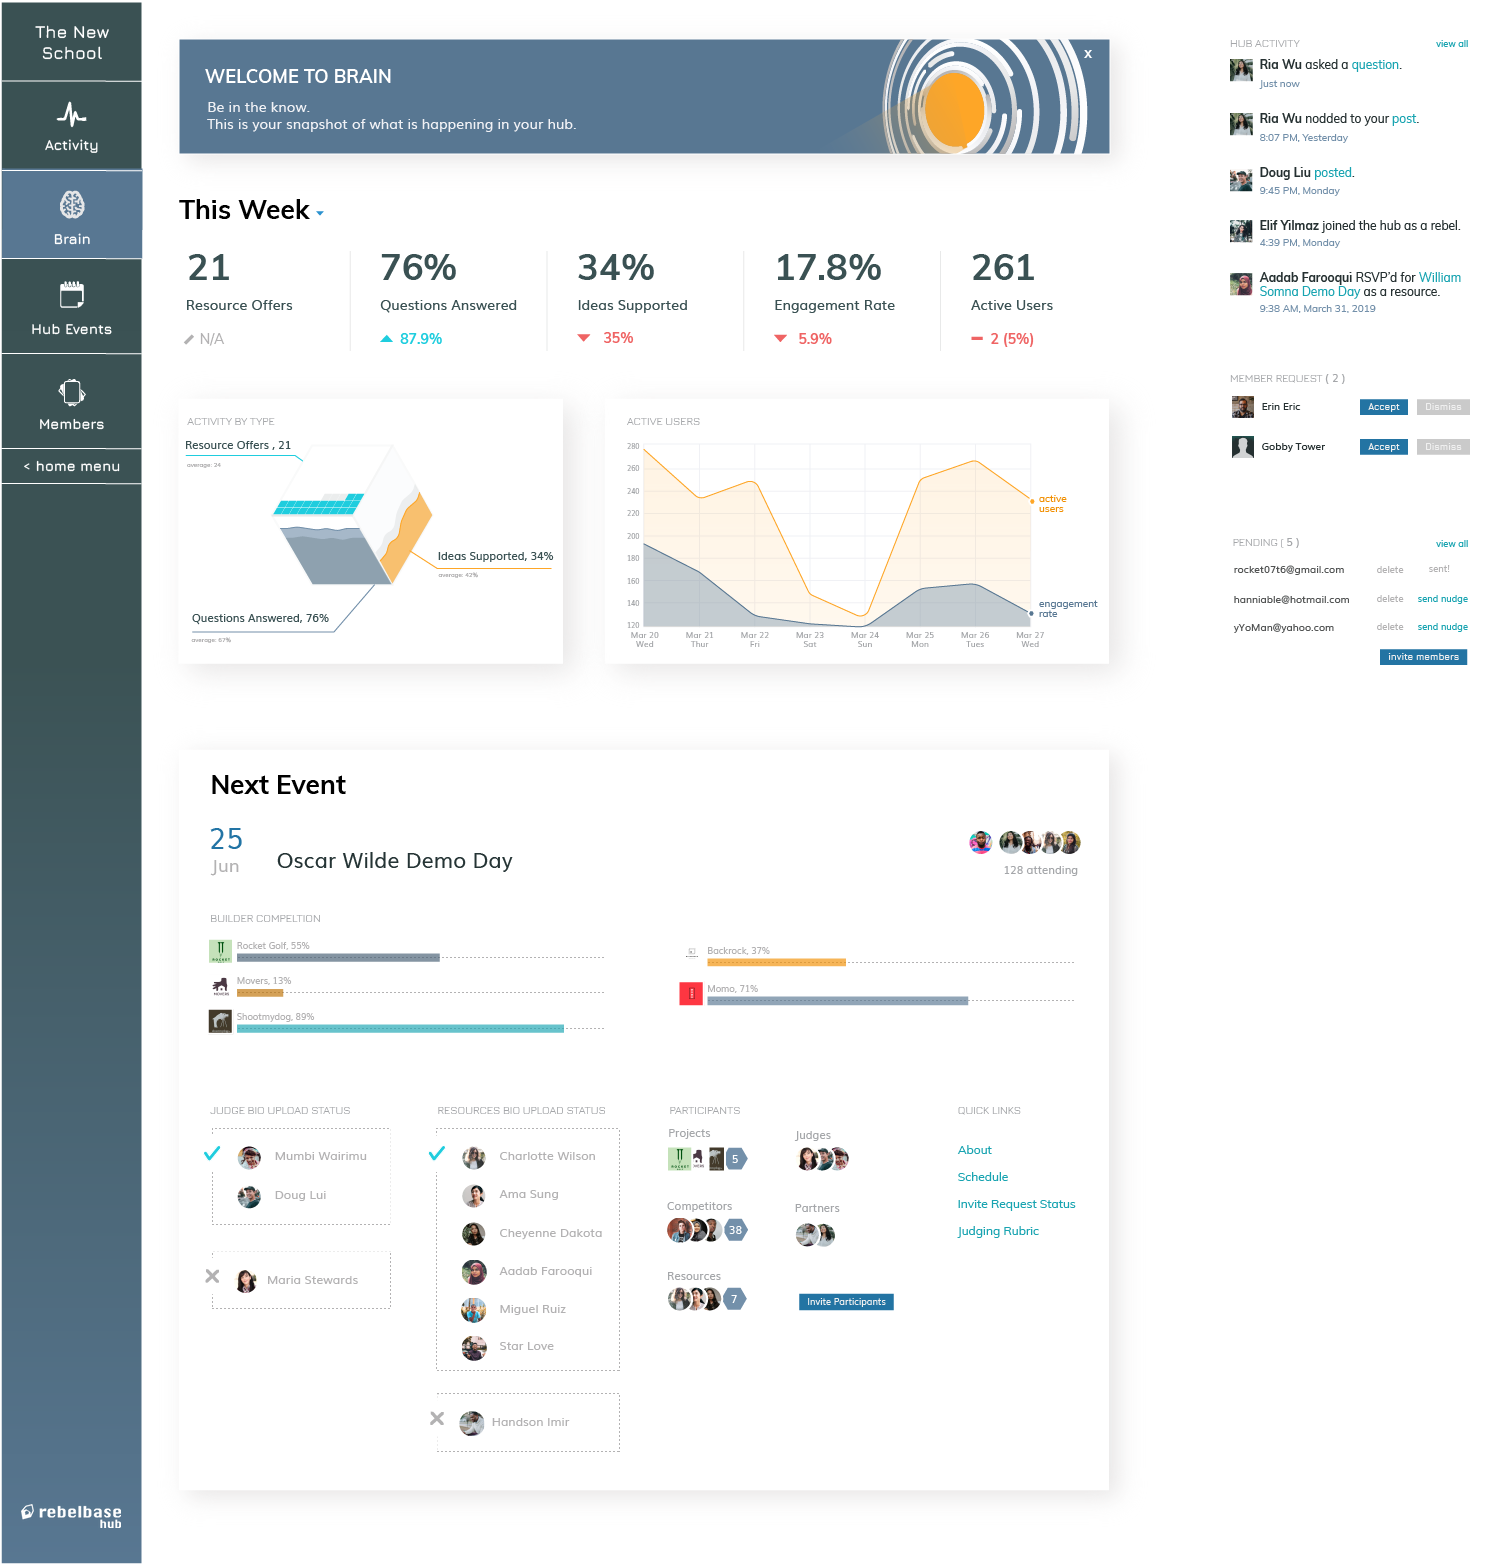Click the rebelbase hub logo

coord(71,1515)
